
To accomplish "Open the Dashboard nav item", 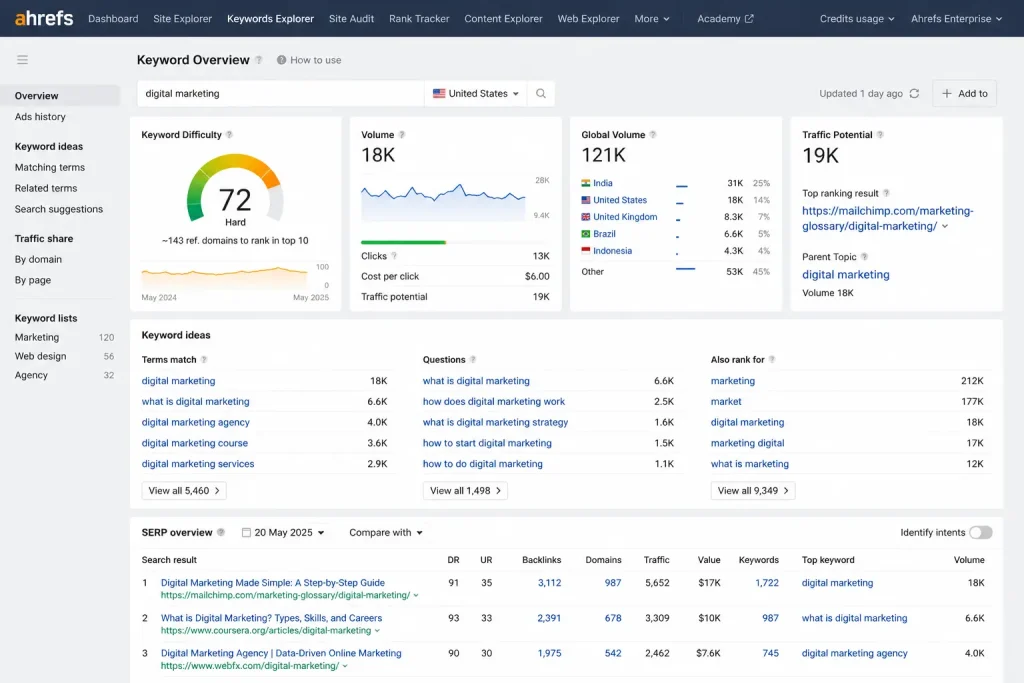I will 113,19.
